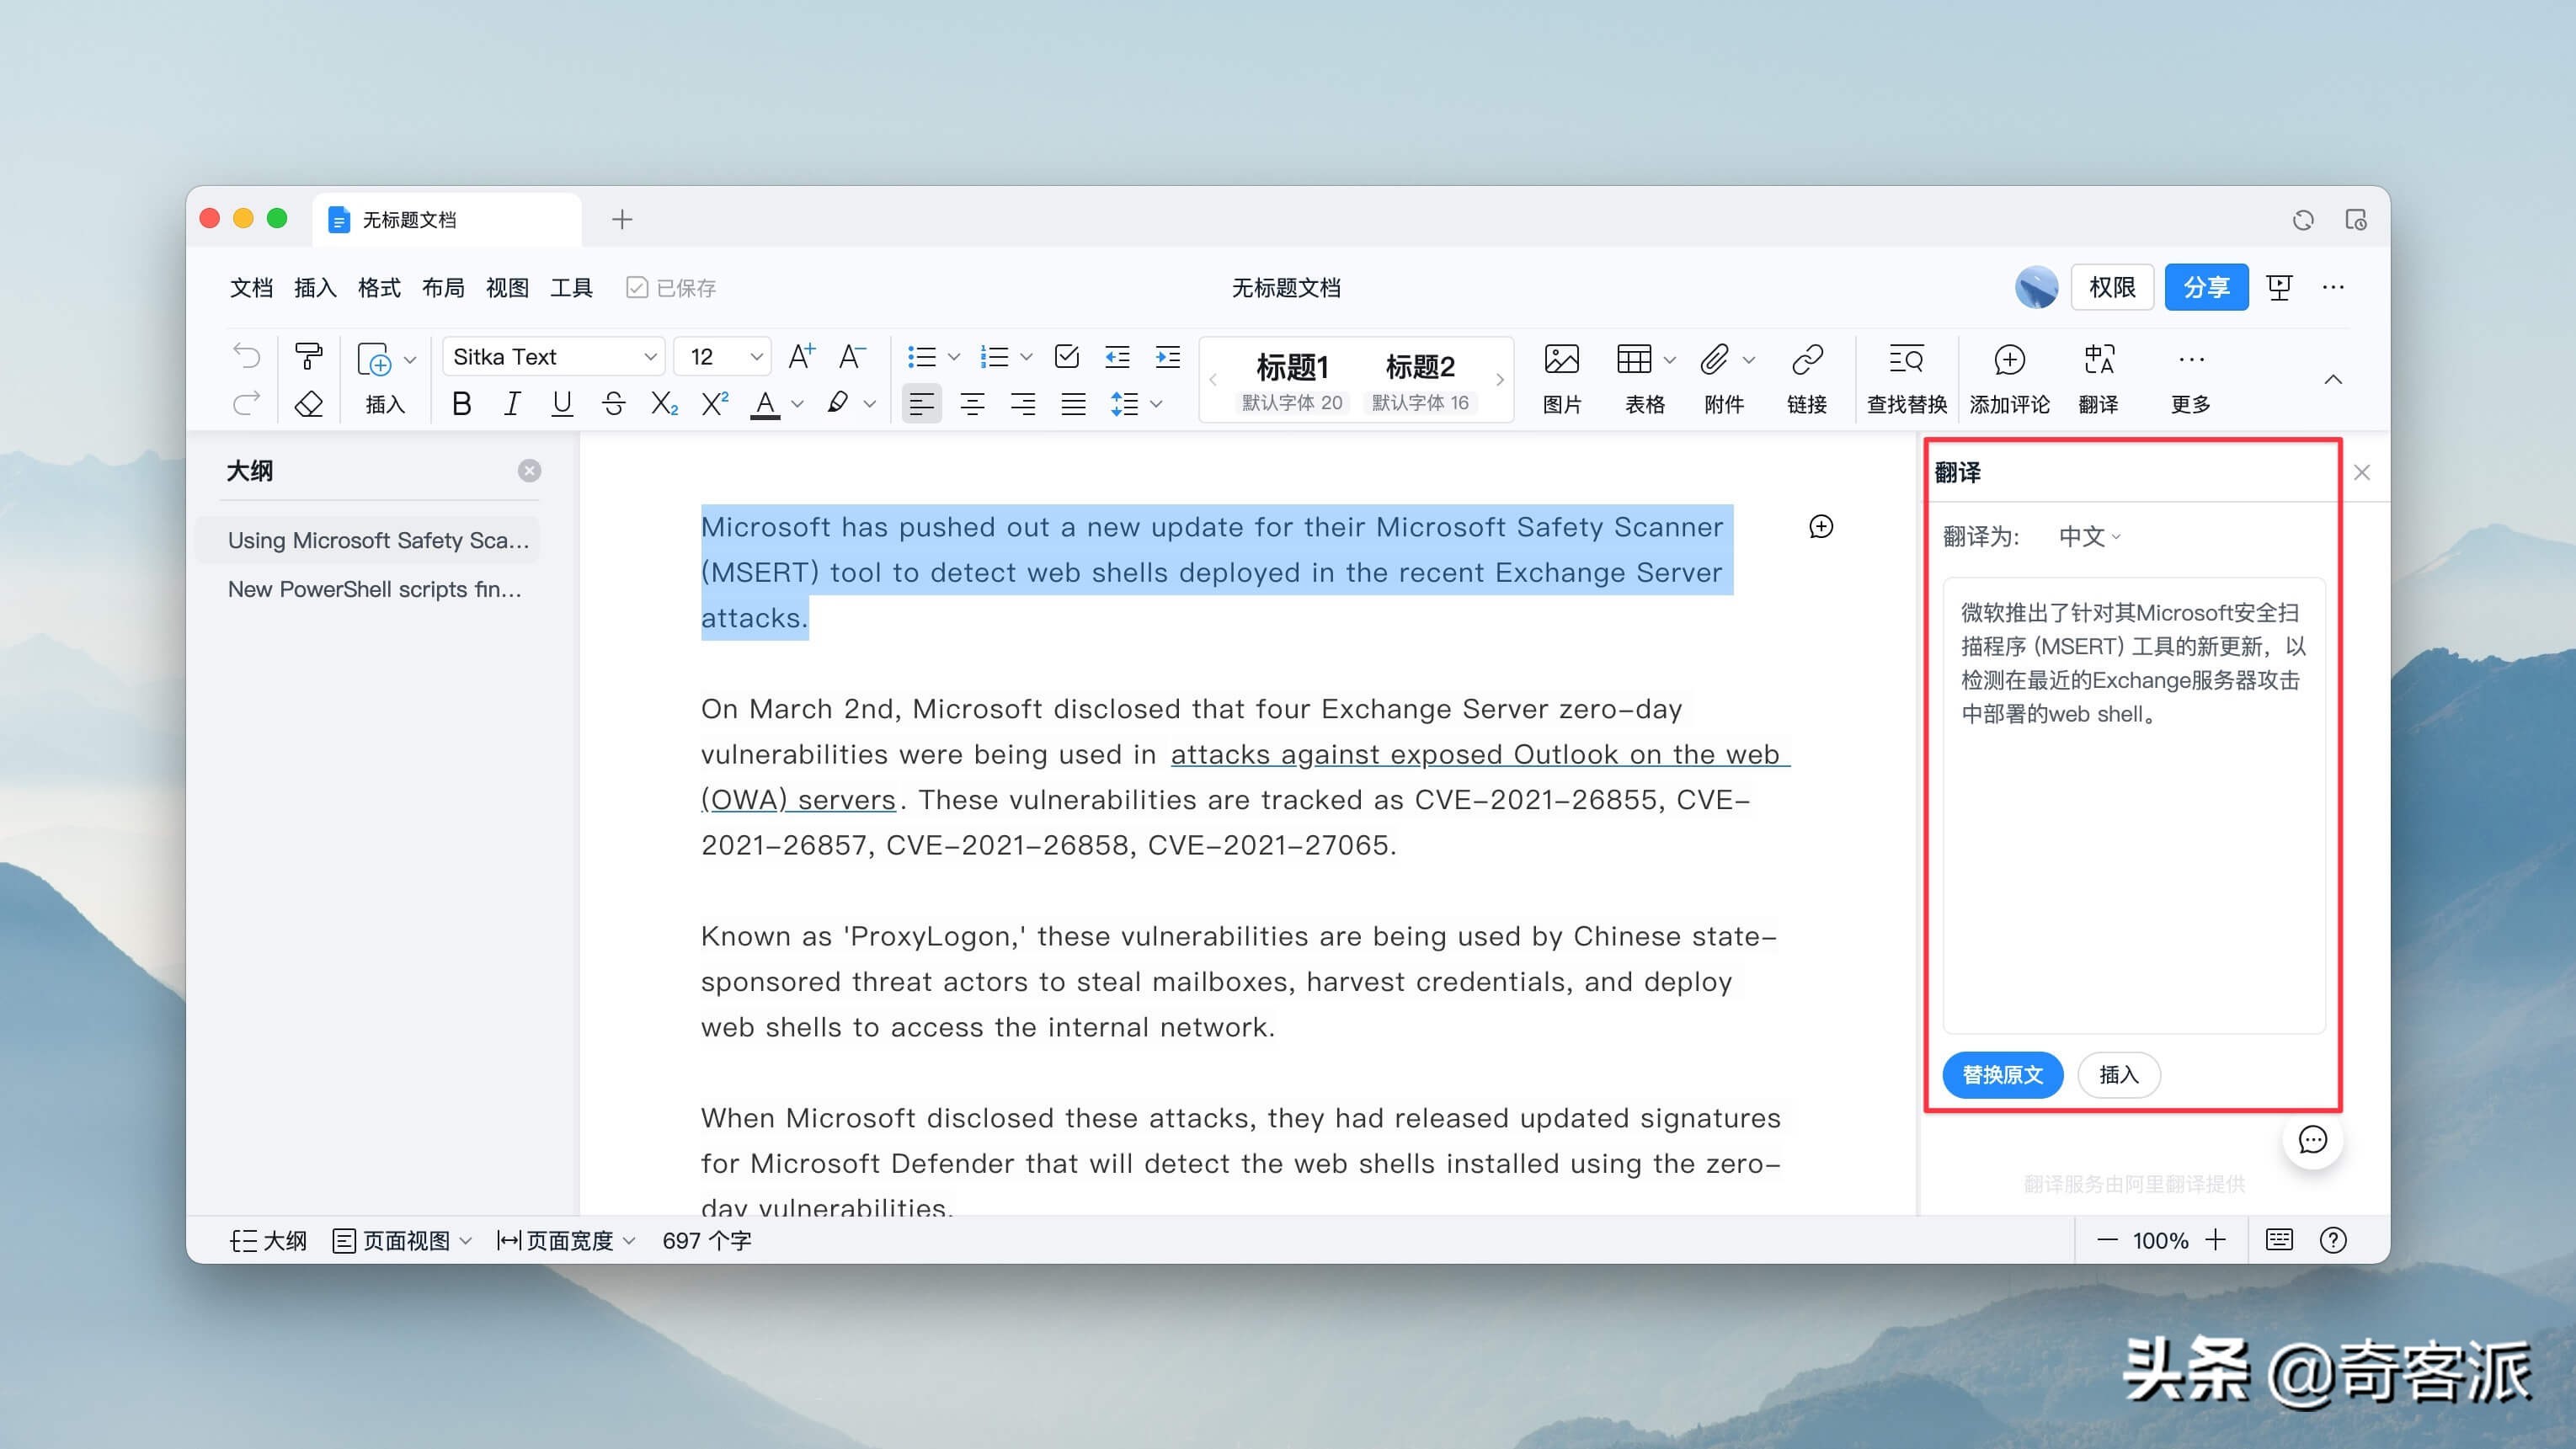
Task: Open 更多 toolbar options
Action: 2190,378
